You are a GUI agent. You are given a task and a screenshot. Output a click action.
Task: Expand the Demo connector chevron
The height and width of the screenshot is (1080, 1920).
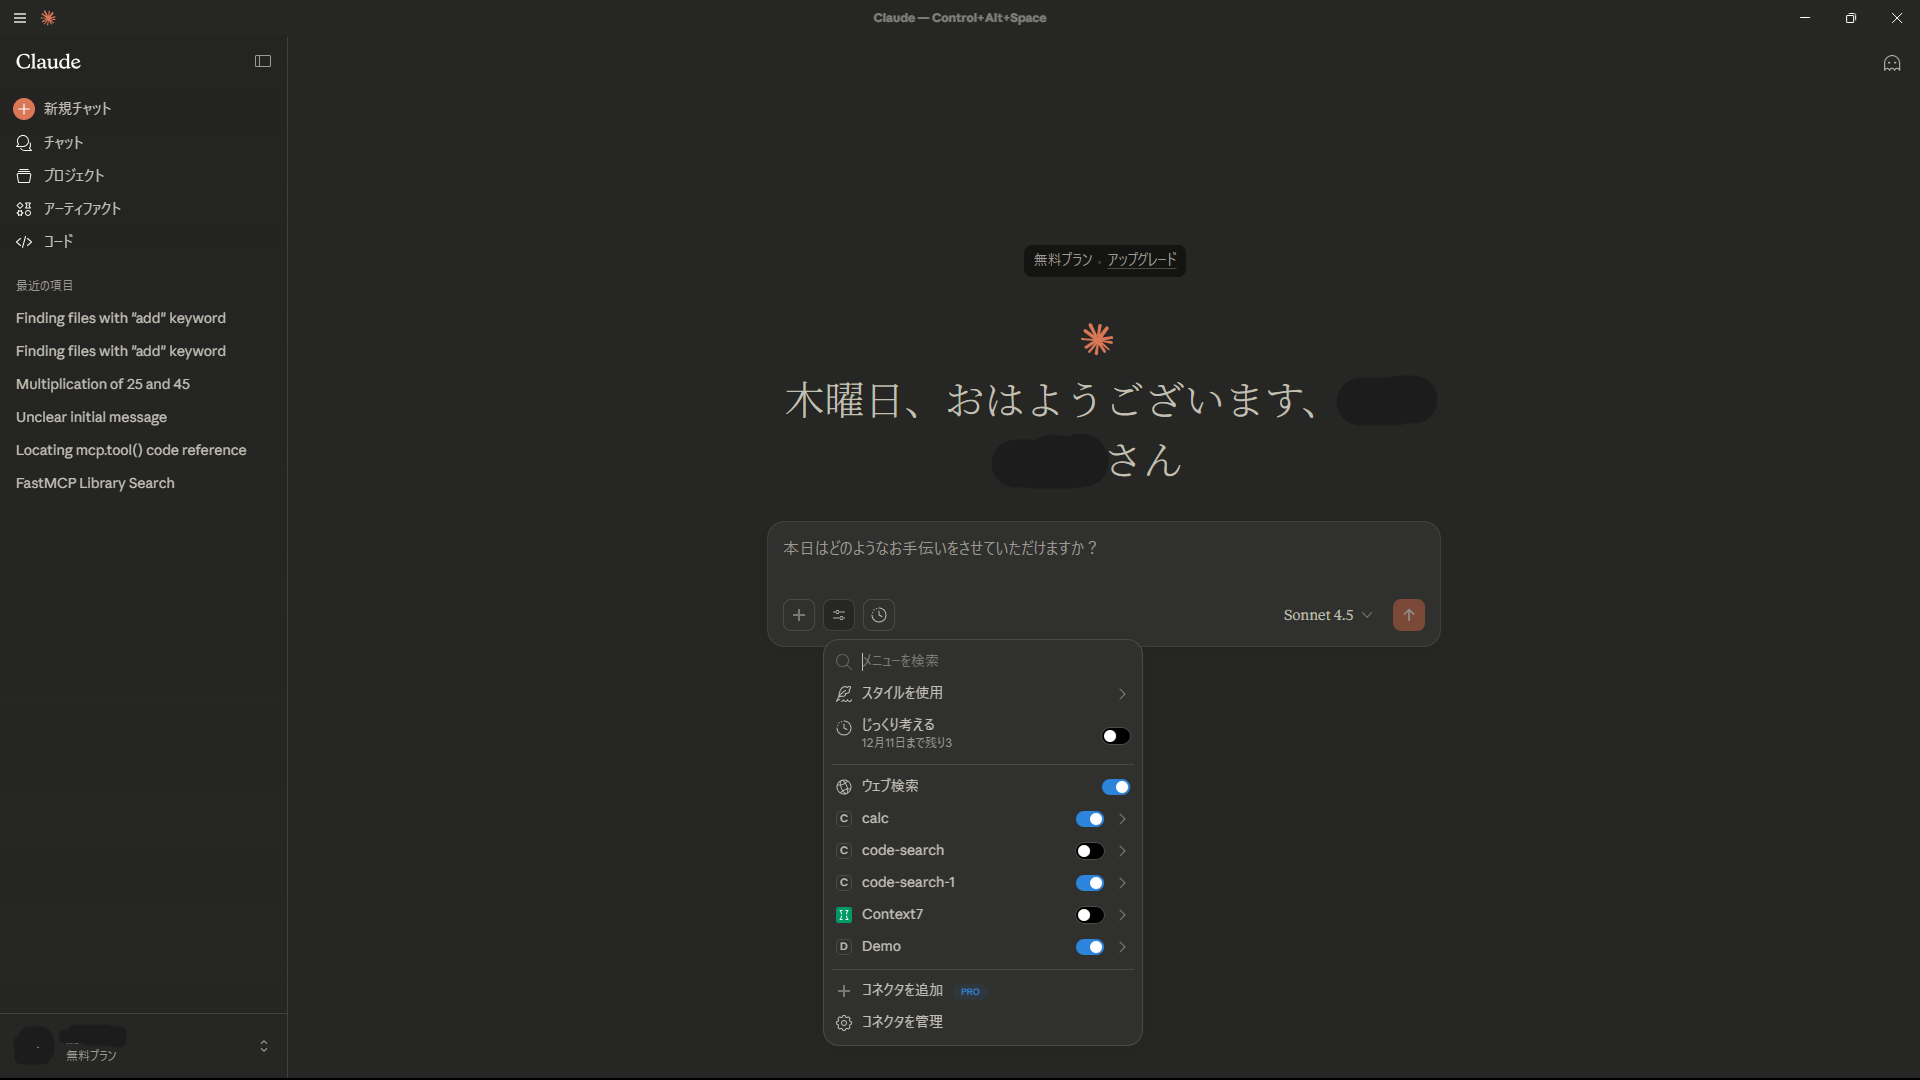point(1122,947)
